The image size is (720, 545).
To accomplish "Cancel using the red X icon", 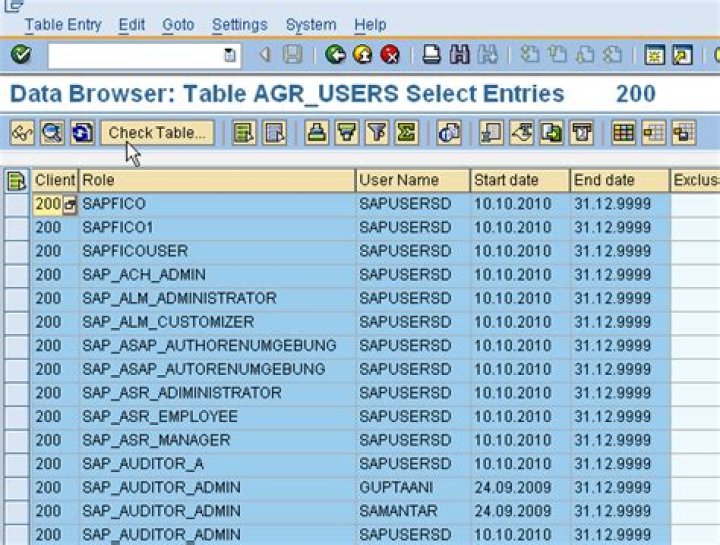I will point(390,55).
